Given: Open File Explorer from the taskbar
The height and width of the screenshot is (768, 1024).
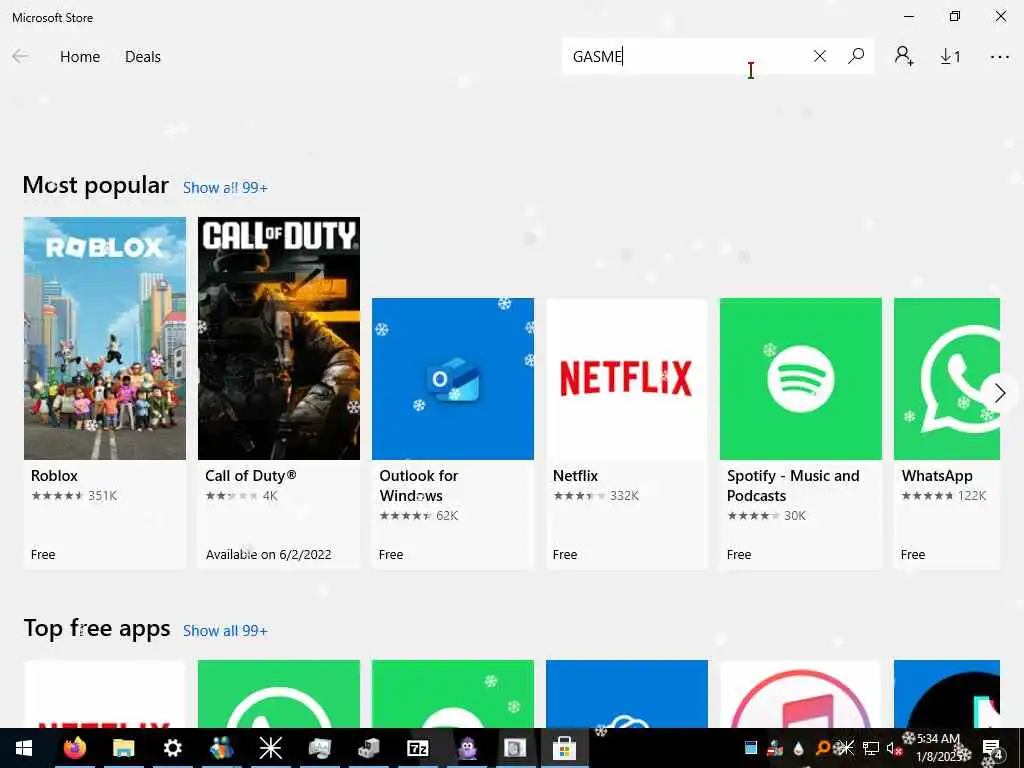Looking at the screenshot, I should pyautogui.click(x=123, y=748).
